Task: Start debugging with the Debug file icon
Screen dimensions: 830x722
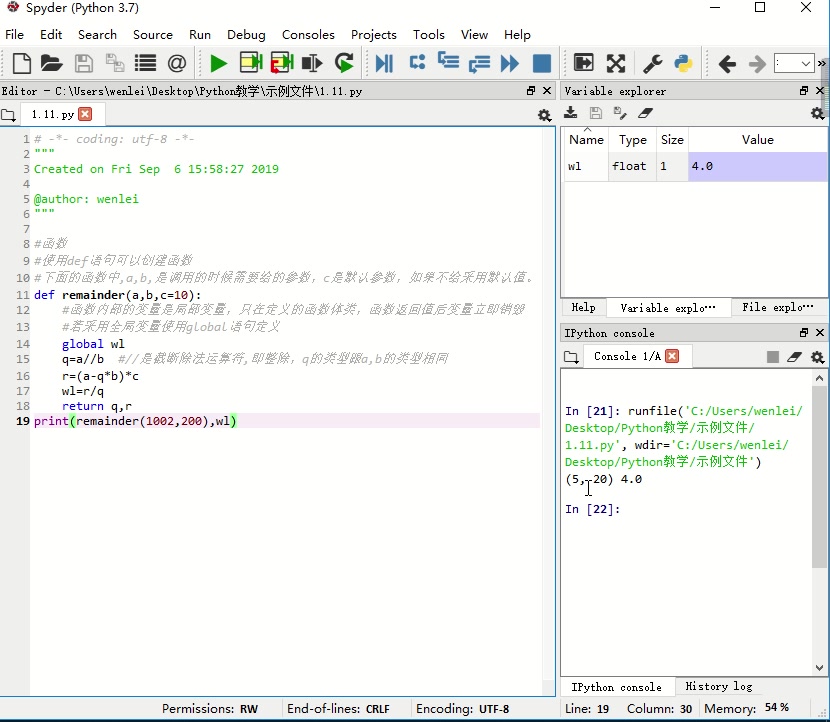Action: point(384,63)
